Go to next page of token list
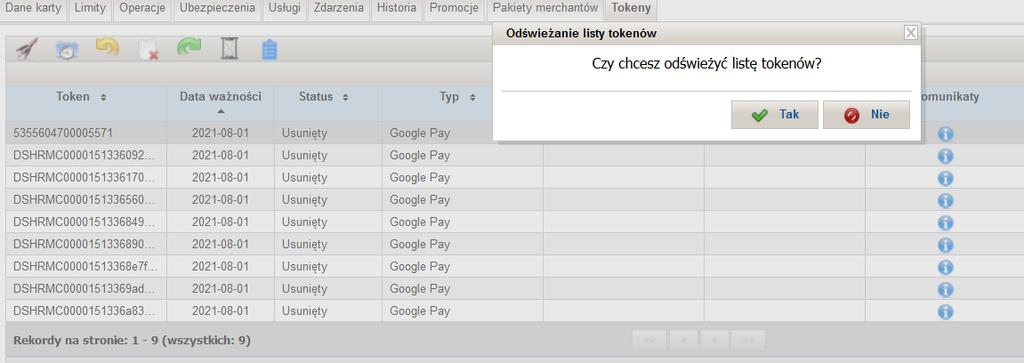 click(x=714, y=340)
